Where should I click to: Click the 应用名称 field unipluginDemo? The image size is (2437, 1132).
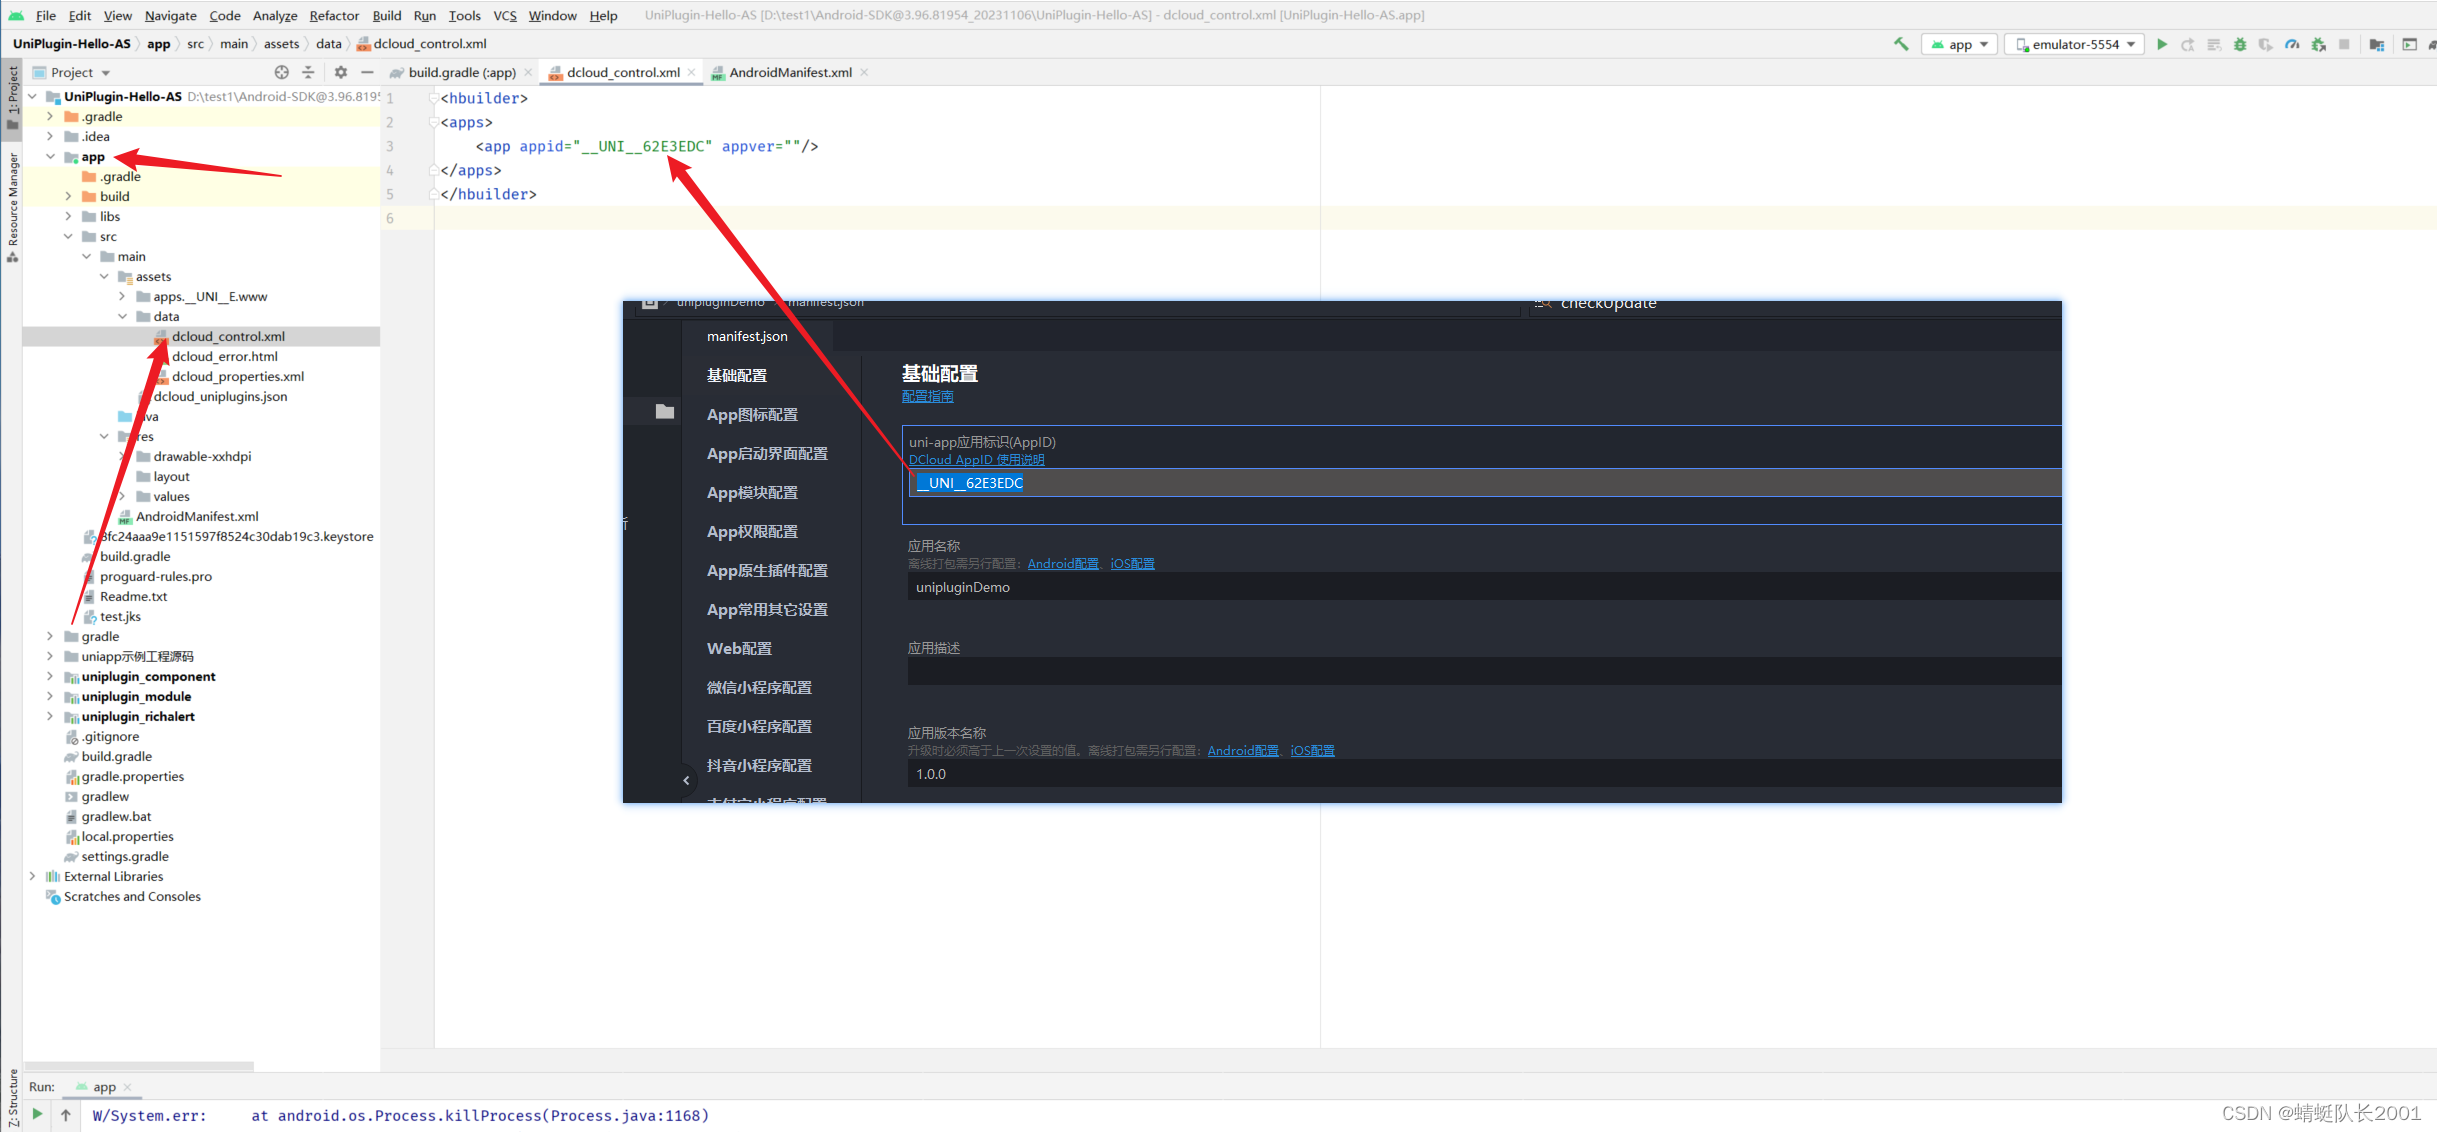tap(1485, 587)
